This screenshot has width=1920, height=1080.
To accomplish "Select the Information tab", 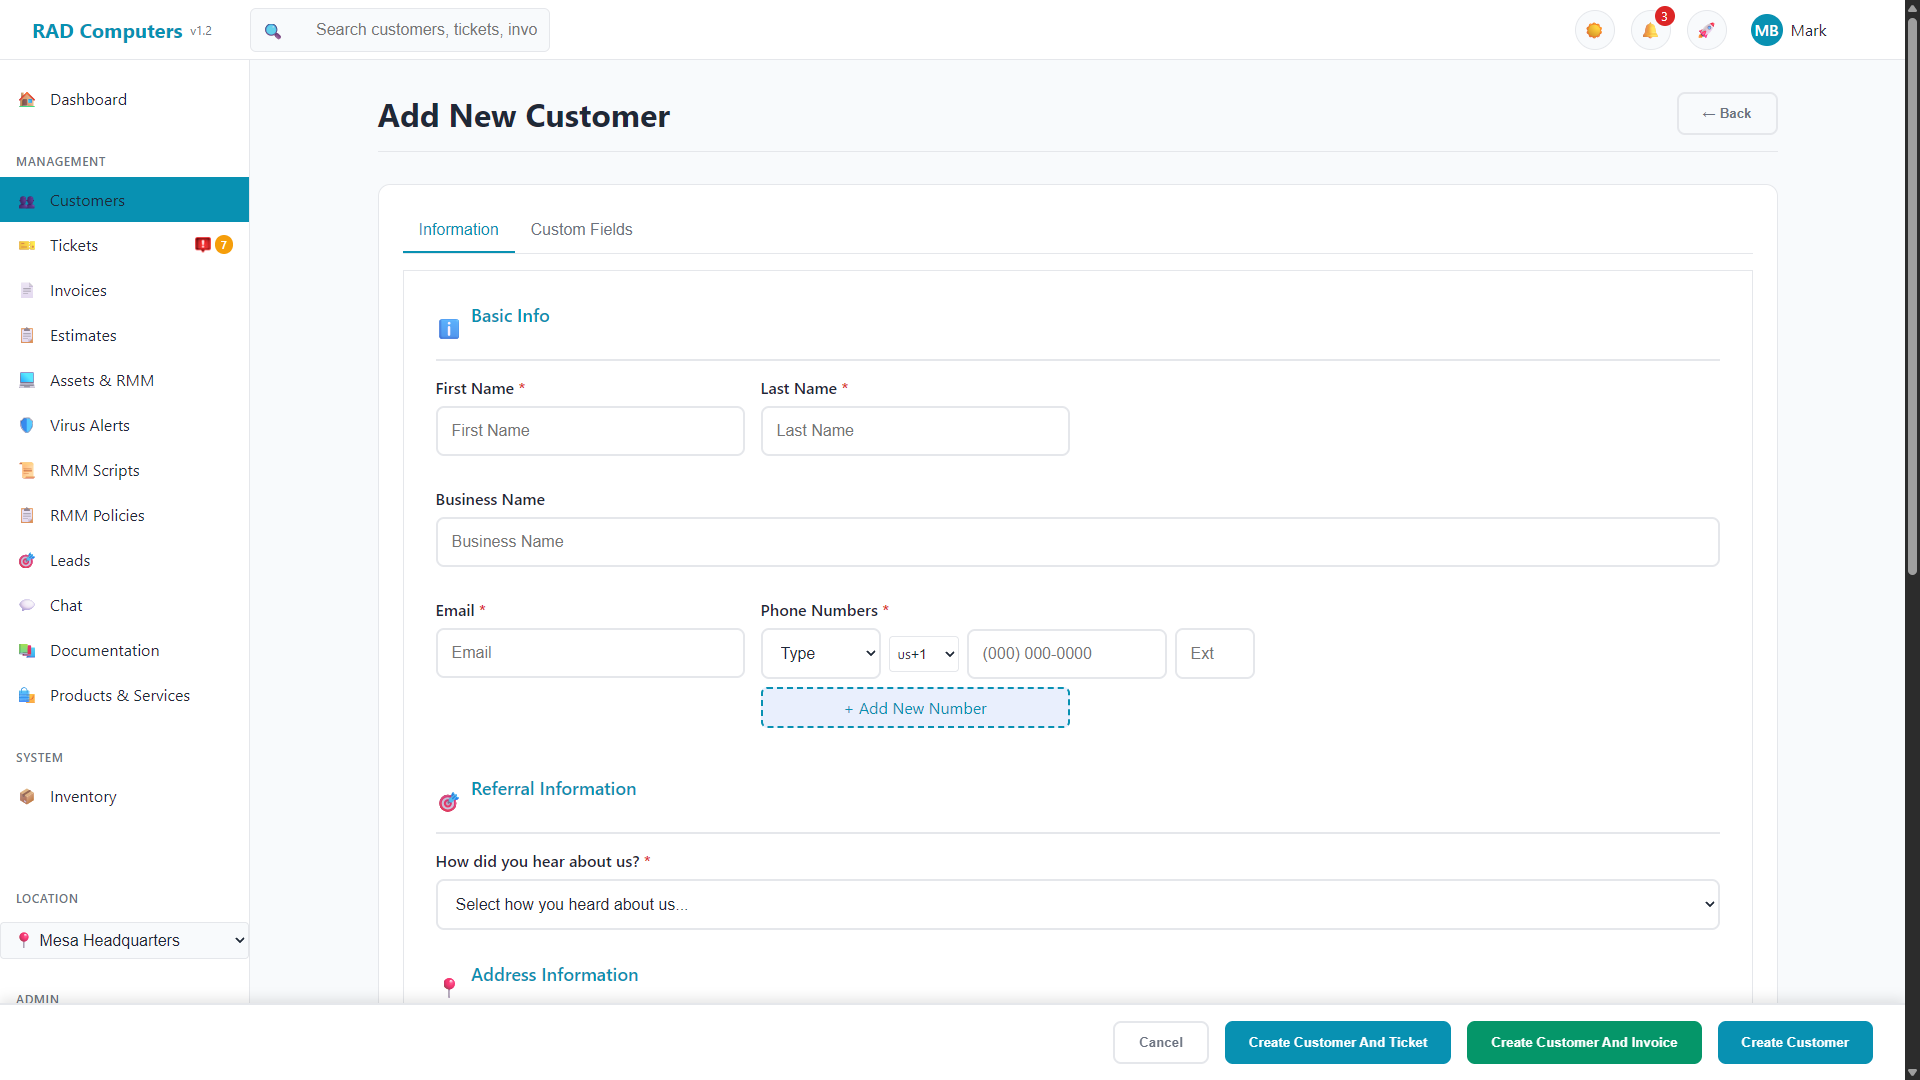I will (x=458, y=229).
